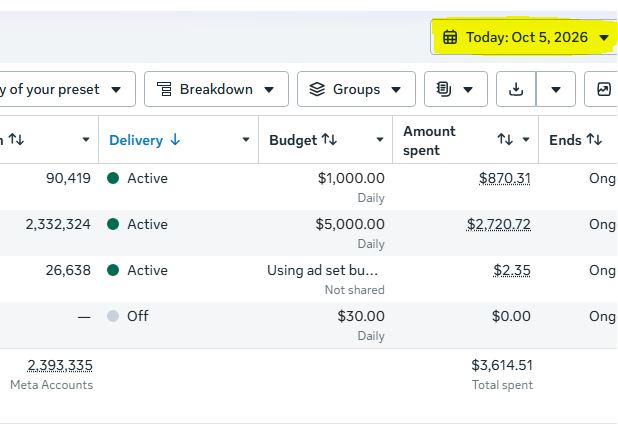Viewport: 618px width, 425px height.
Task: Open Budget column options arrow
Action: (380, 140)
